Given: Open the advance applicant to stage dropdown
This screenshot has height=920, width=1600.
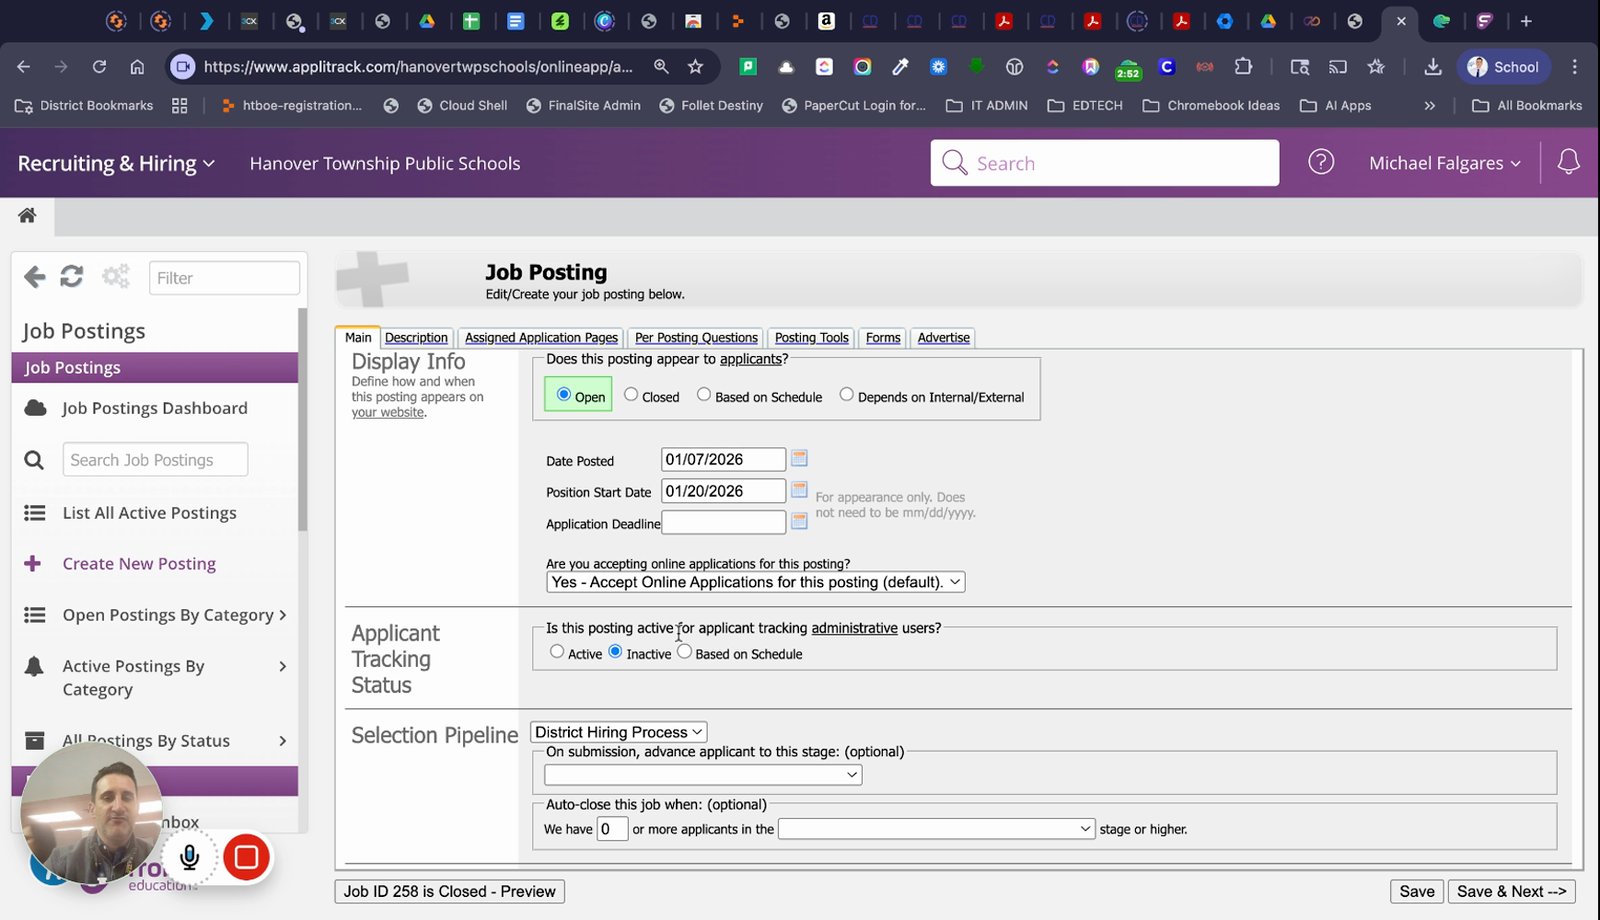Looking at the screenshot, I should pos(703,774).
